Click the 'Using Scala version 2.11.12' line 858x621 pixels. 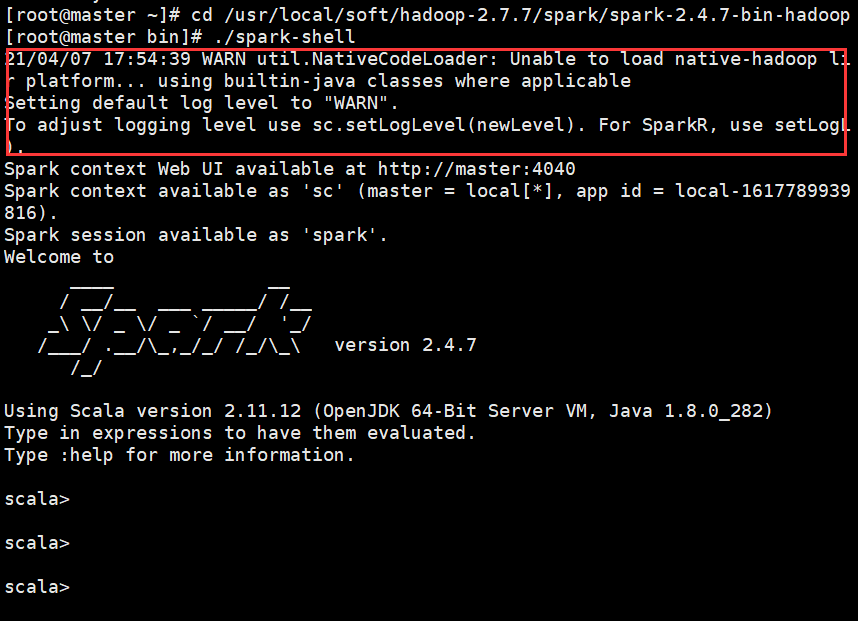[x=389, y=411]
